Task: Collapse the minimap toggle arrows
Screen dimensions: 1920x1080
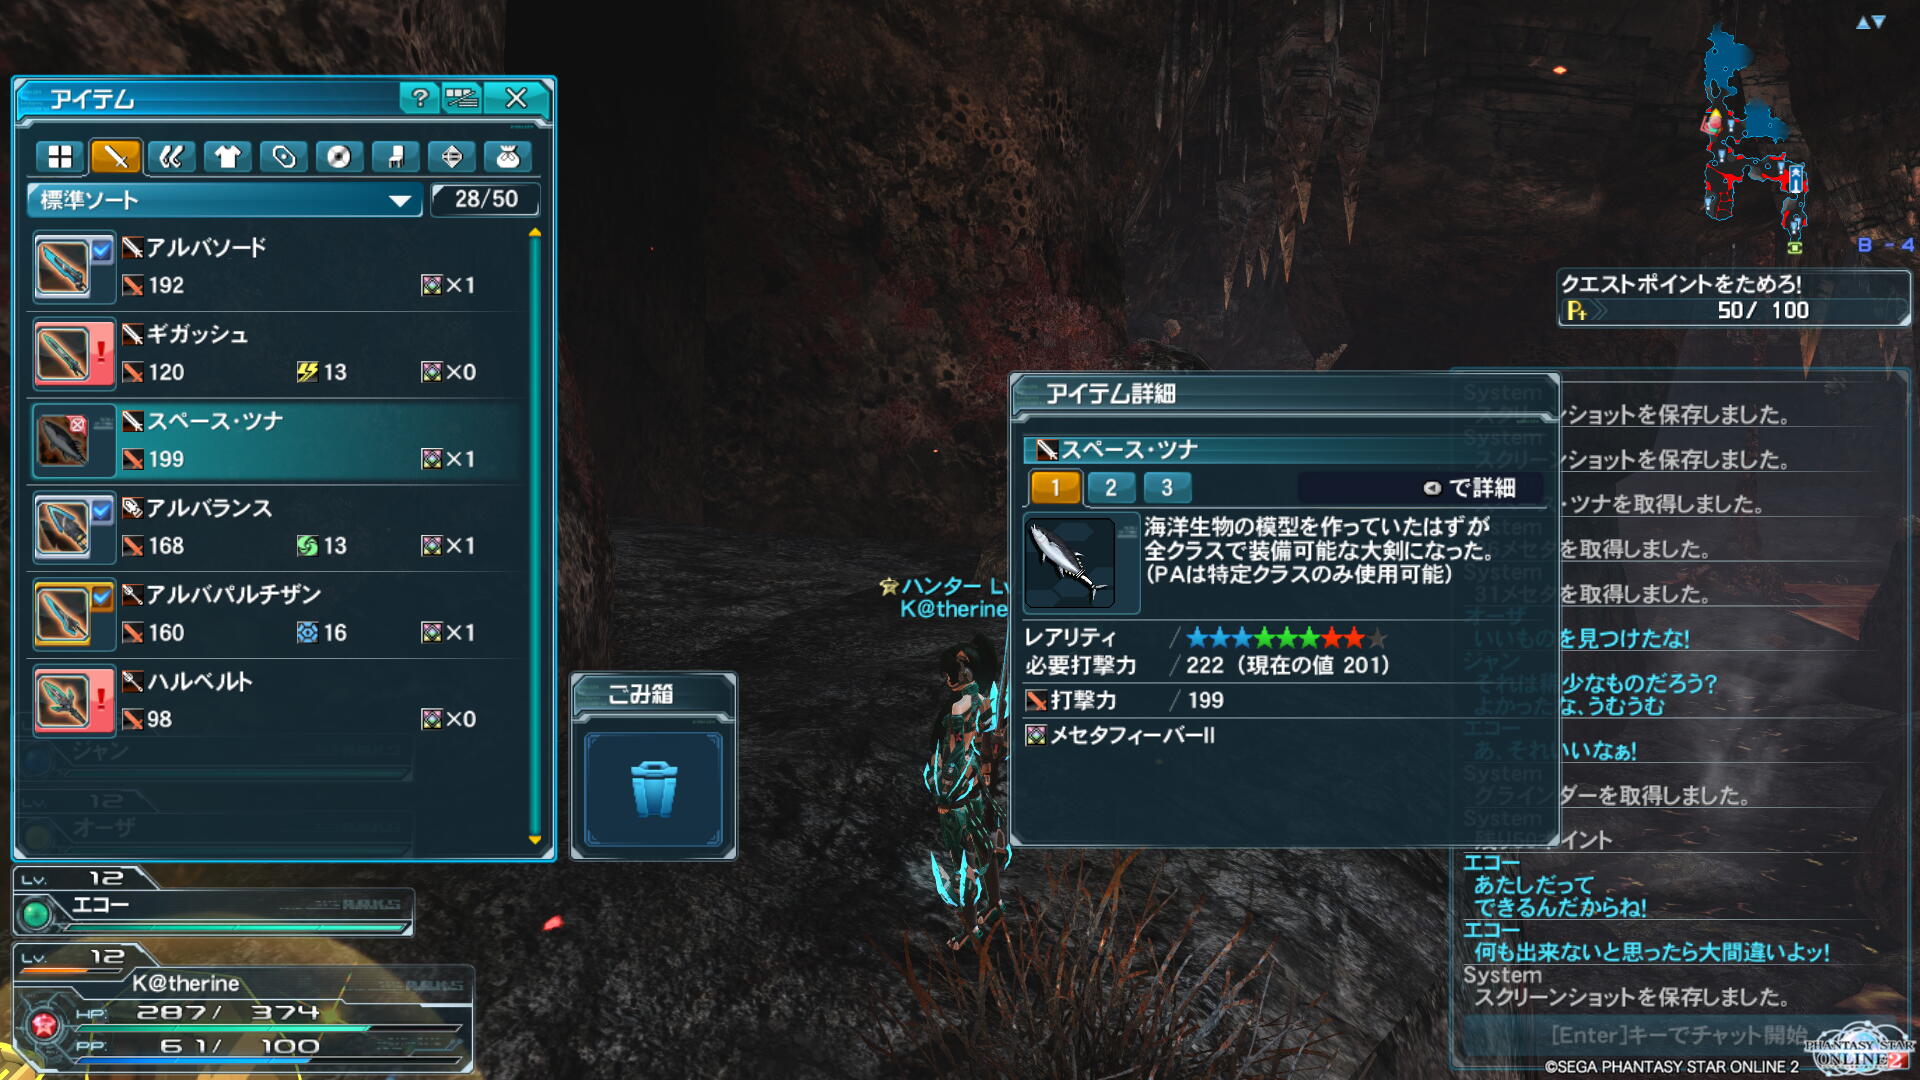Action: [x=1871, y=22]
